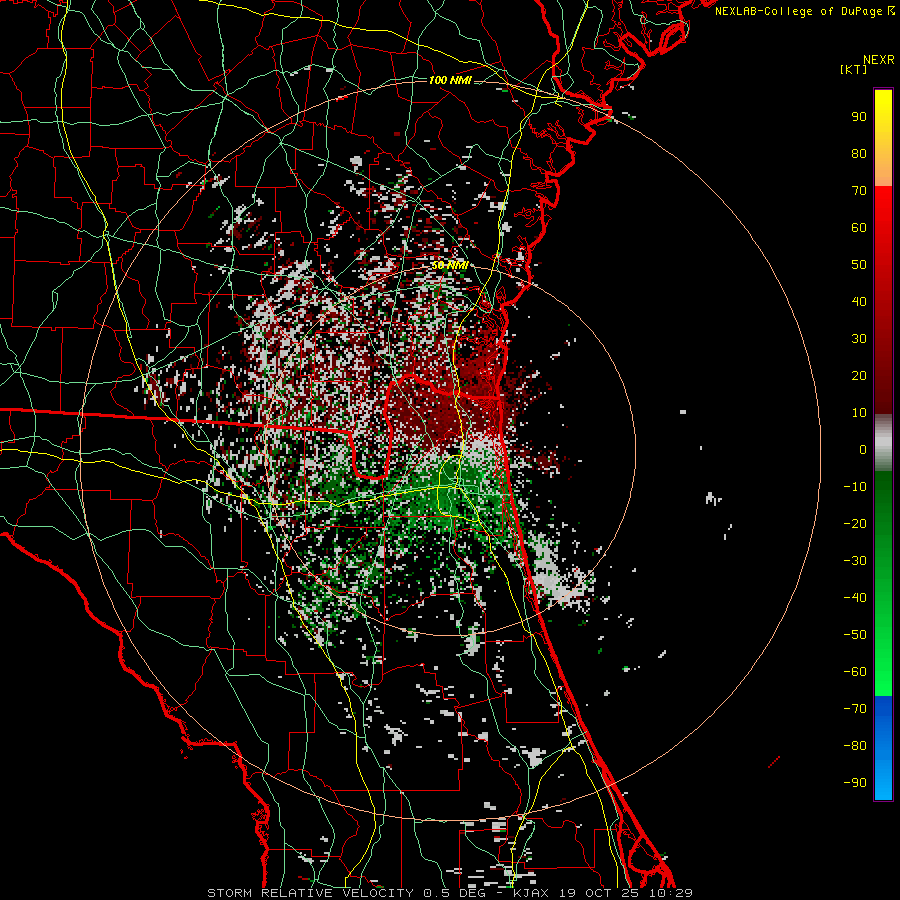Click the 20 value on the velocity scale
Screen dimensions: 900x900
(859, 376)
